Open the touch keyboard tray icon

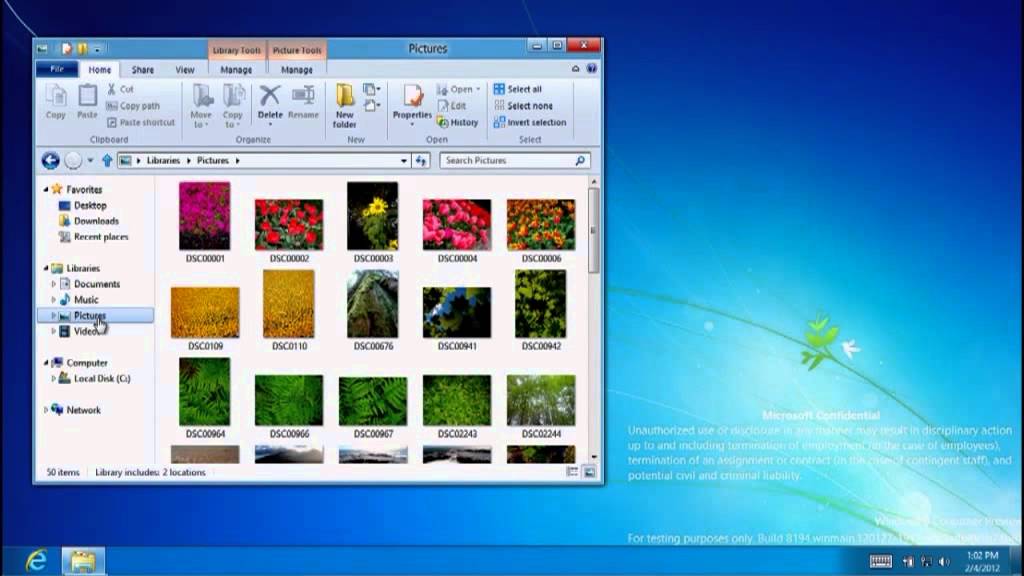pos(881,561)
